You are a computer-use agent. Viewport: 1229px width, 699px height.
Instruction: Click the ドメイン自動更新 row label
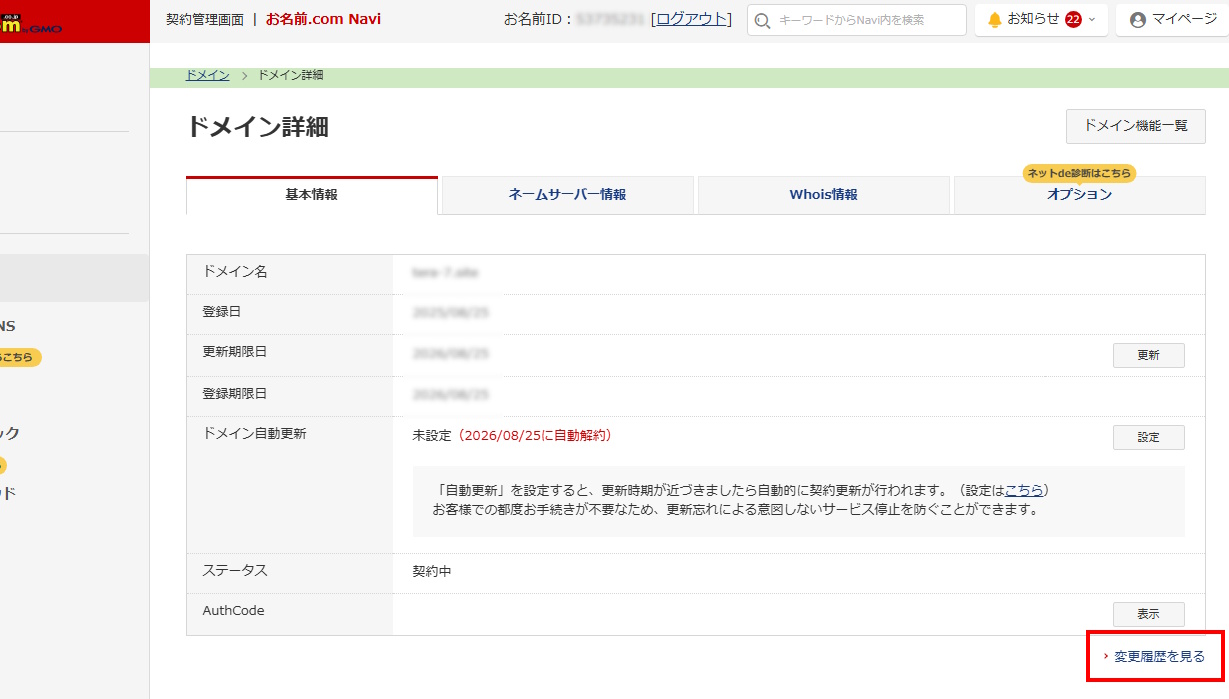[x=254, y=434]
